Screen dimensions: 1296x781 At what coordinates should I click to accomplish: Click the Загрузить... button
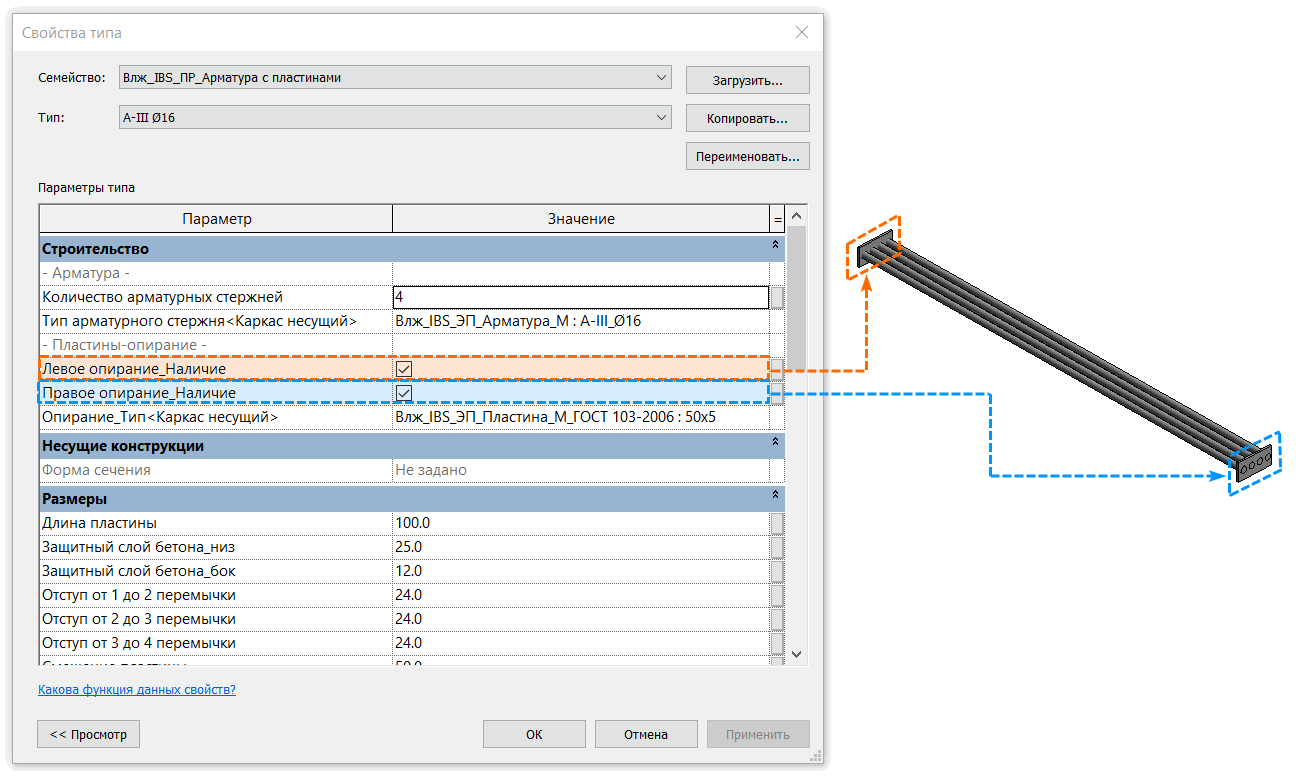747,80
